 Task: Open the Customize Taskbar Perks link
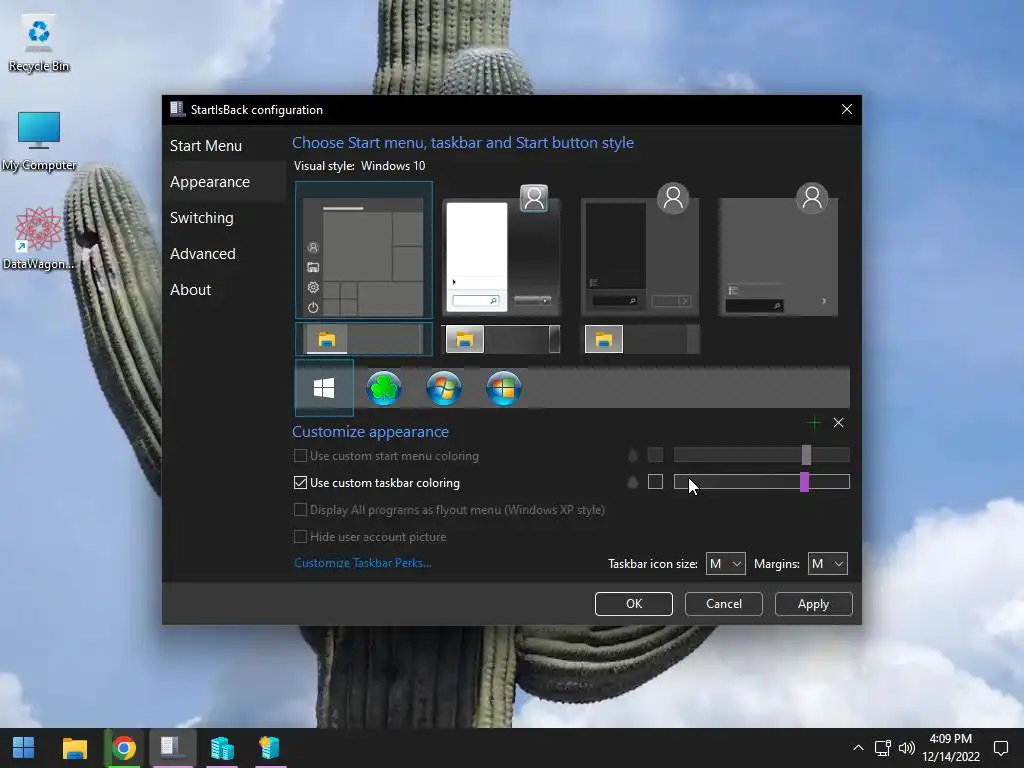(362, 563)
